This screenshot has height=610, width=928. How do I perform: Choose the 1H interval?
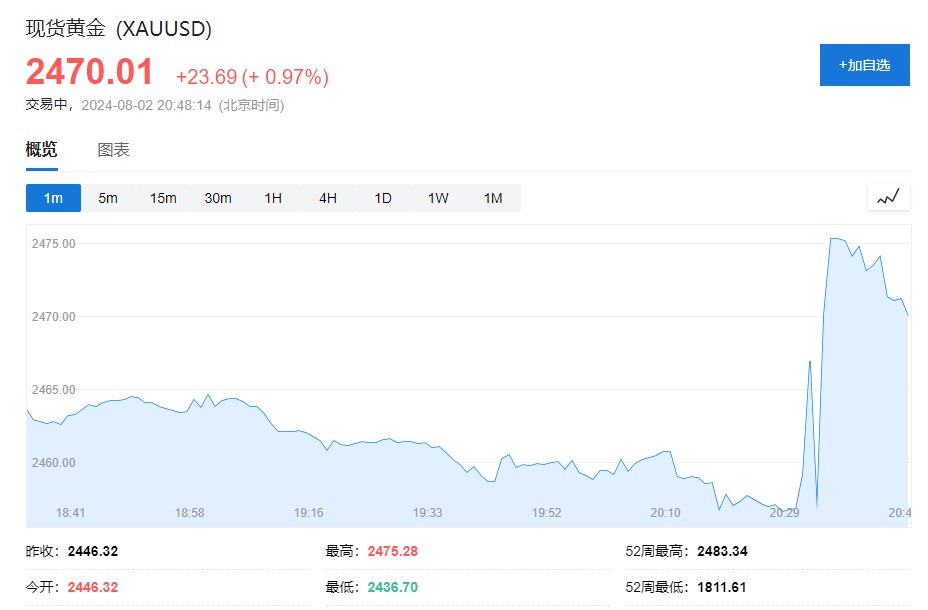pos(273,198)
